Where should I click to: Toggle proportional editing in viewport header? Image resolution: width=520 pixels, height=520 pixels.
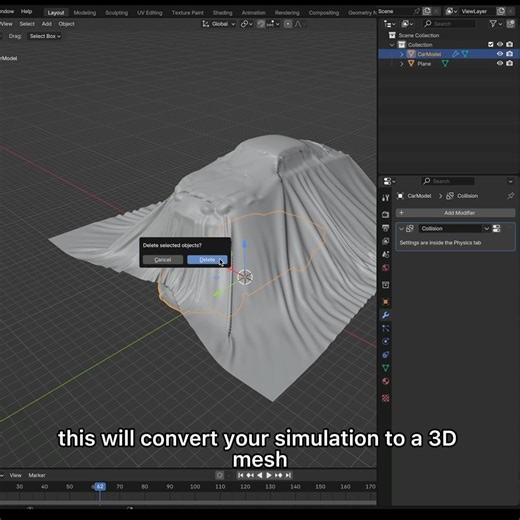288,24
